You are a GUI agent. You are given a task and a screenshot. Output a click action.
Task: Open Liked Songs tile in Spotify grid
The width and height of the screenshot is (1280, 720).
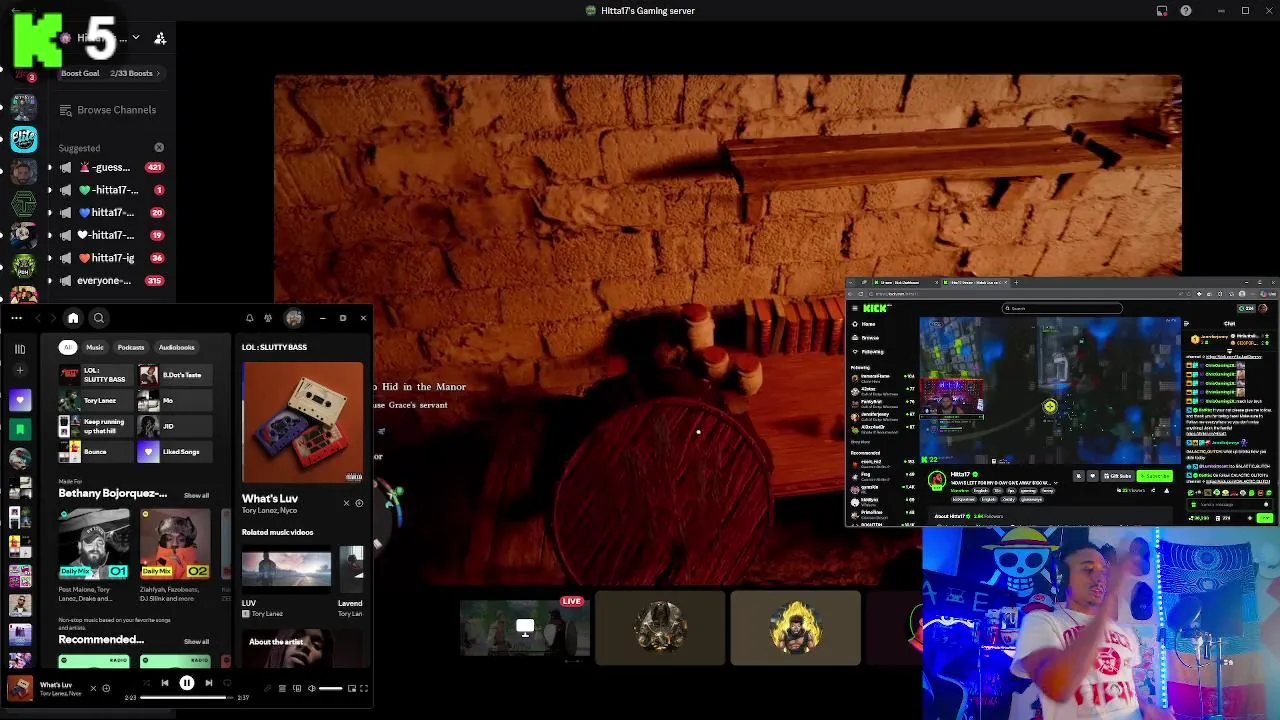click(x=175, y=452)
